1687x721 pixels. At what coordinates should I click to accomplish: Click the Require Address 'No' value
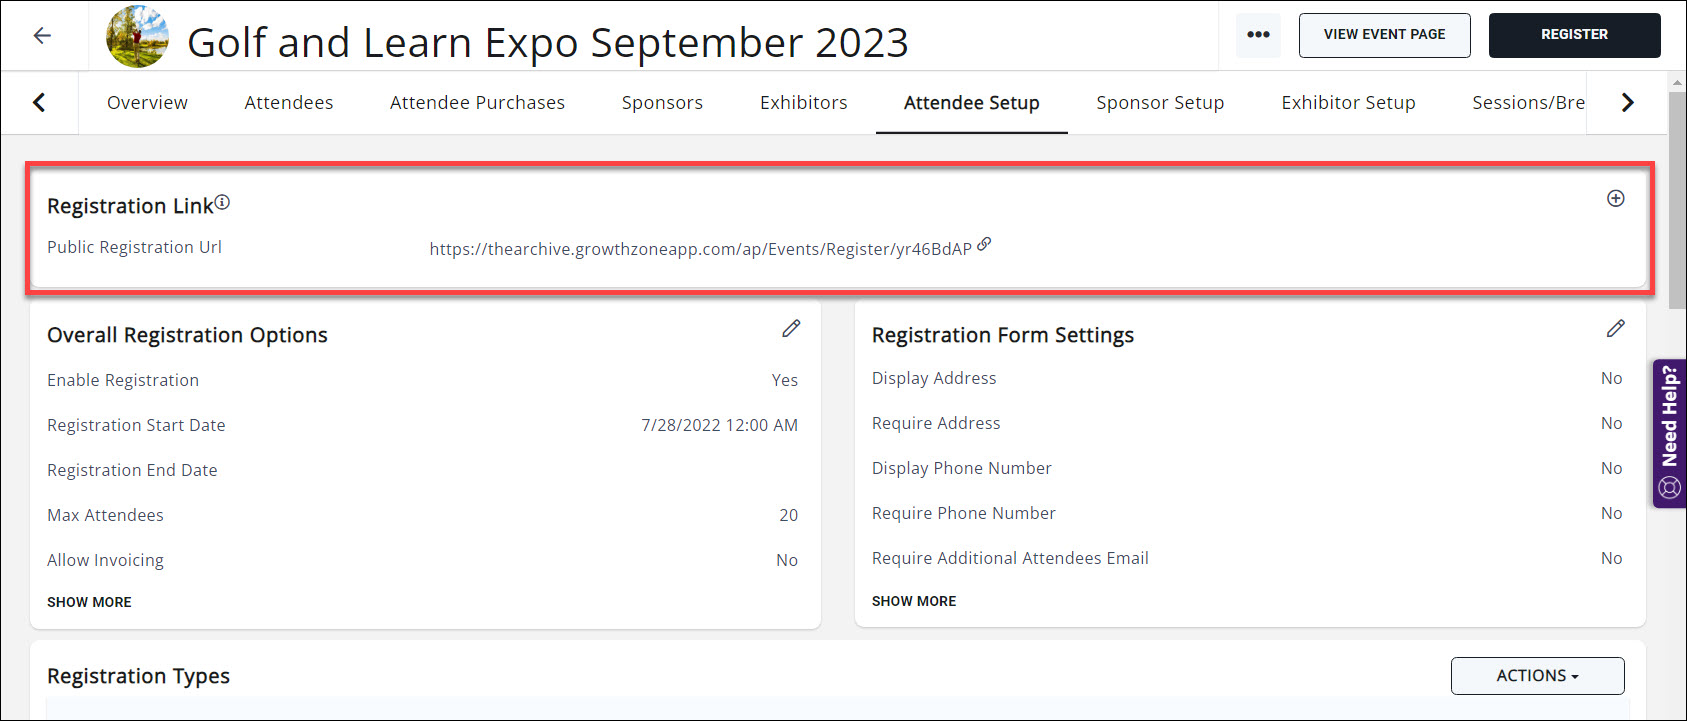[x=1611, y=423]
